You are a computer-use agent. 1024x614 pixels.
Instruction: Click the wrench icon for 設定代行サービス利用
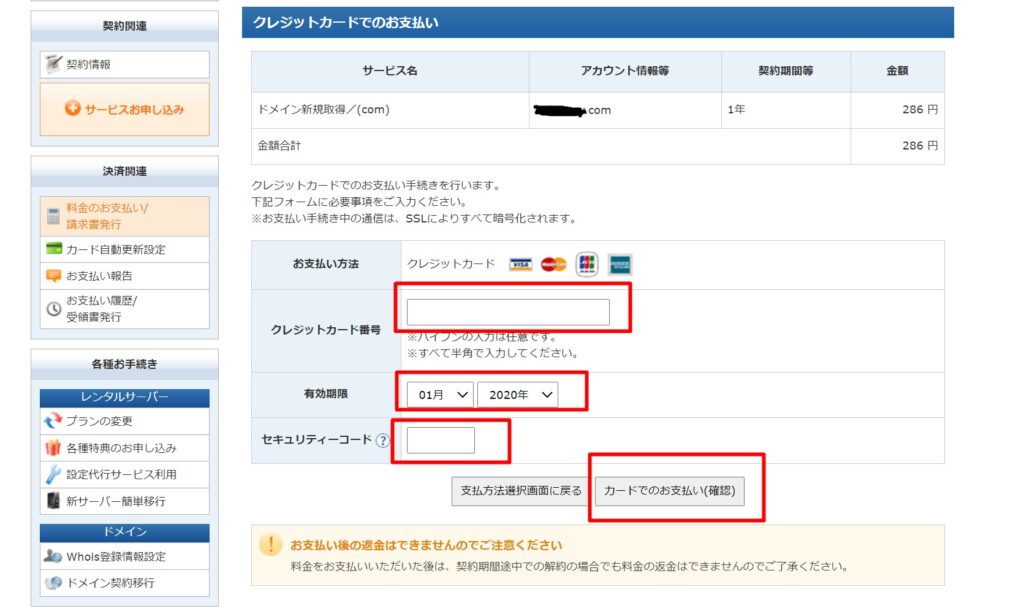point(53,474)
